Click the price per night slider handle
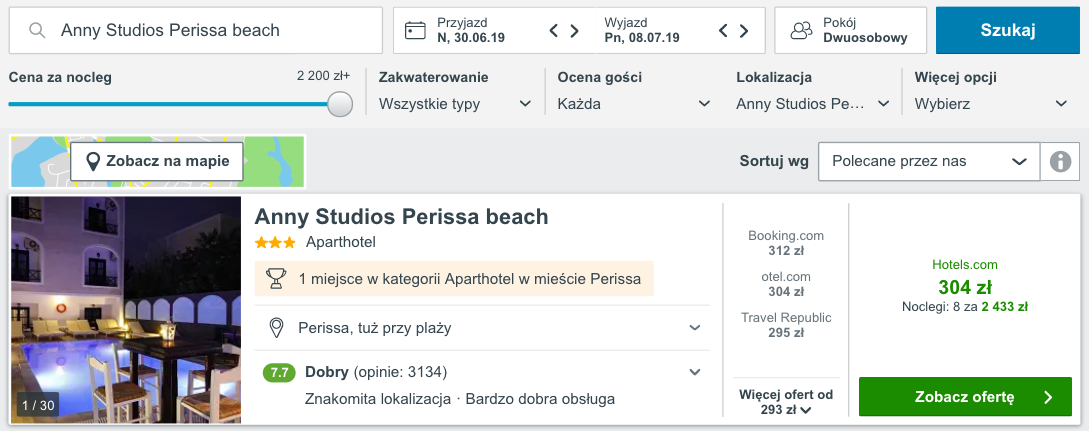 (x=340, y=104)
